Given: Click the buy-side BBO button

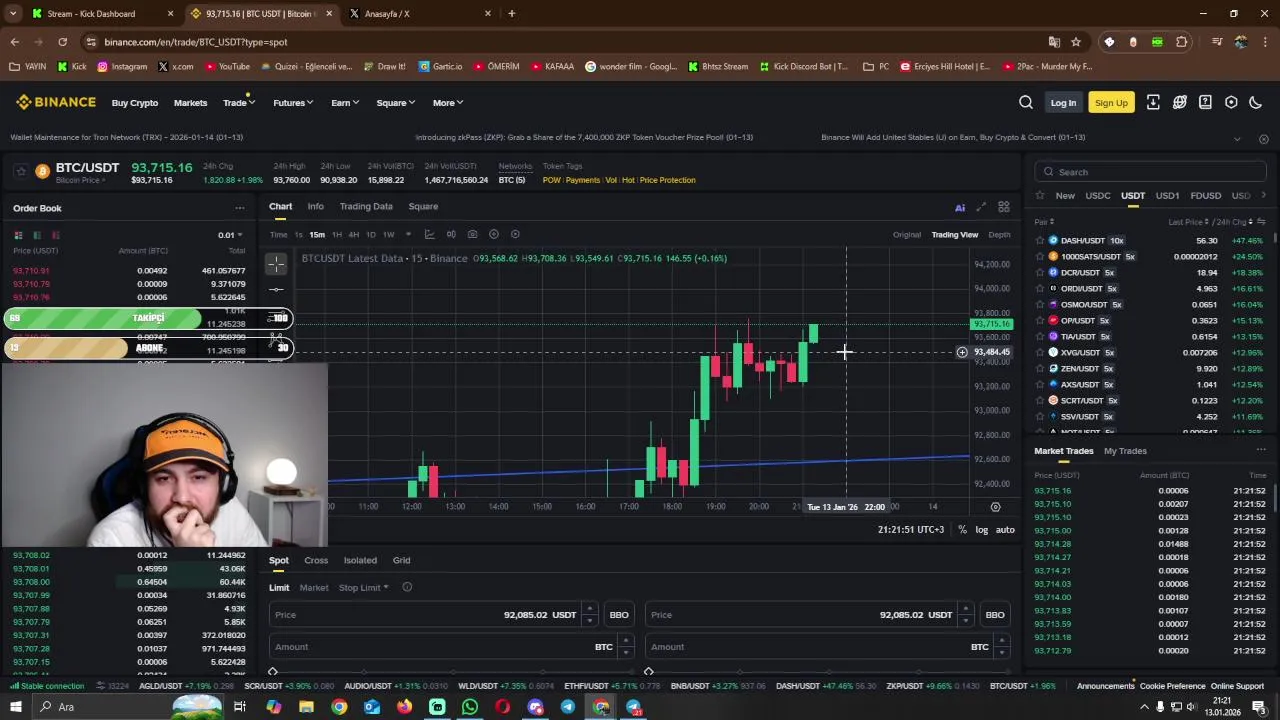Looking at the screenshot, I should click(x=619, y=615).
